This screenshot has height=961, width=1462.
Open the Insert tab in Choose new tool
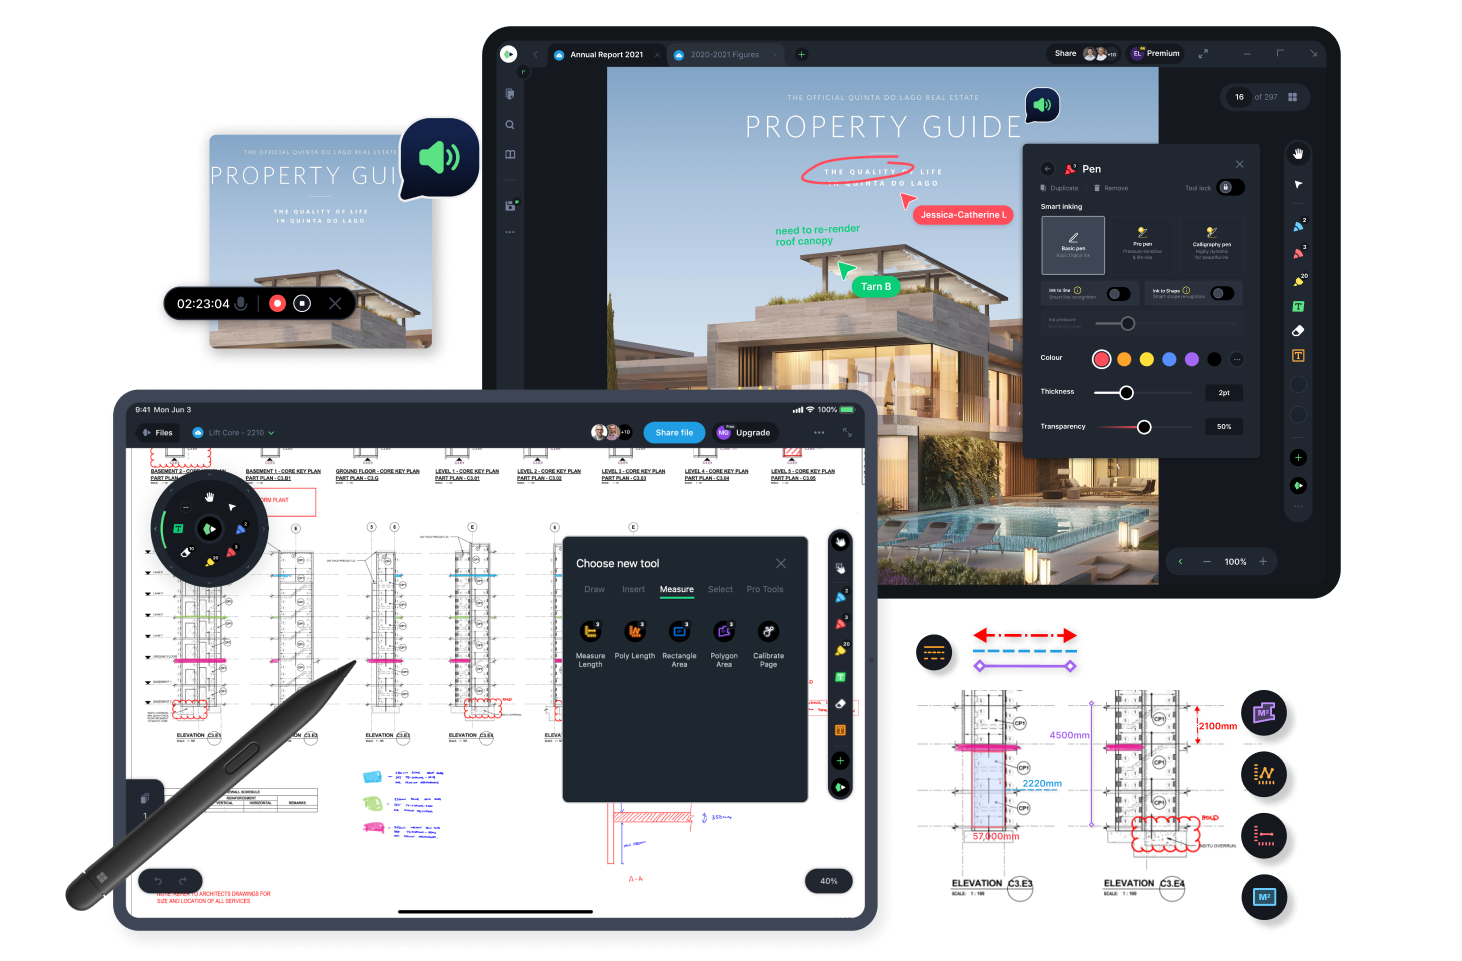[634, 590]
